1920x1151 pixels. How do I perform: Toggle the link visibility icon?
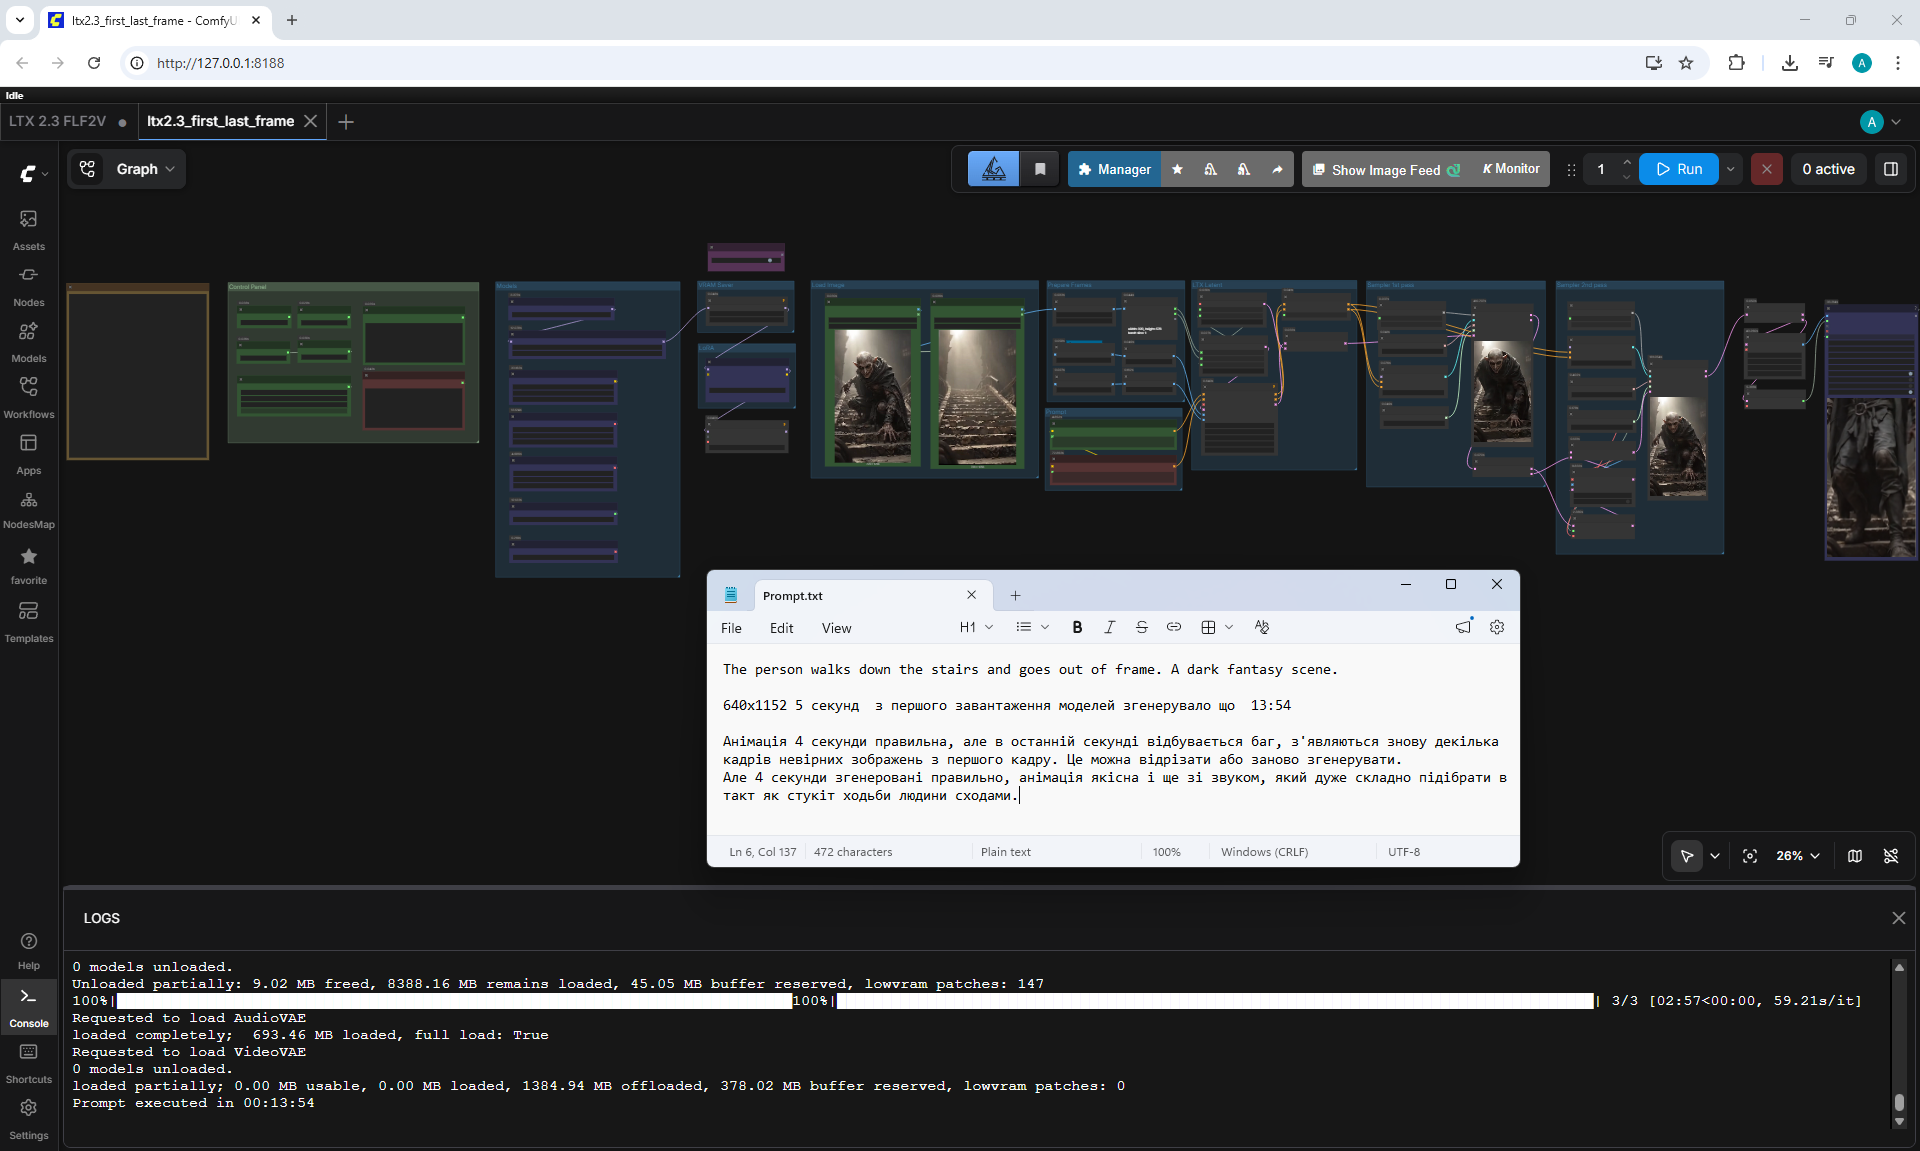click(x=1891, y=856)
